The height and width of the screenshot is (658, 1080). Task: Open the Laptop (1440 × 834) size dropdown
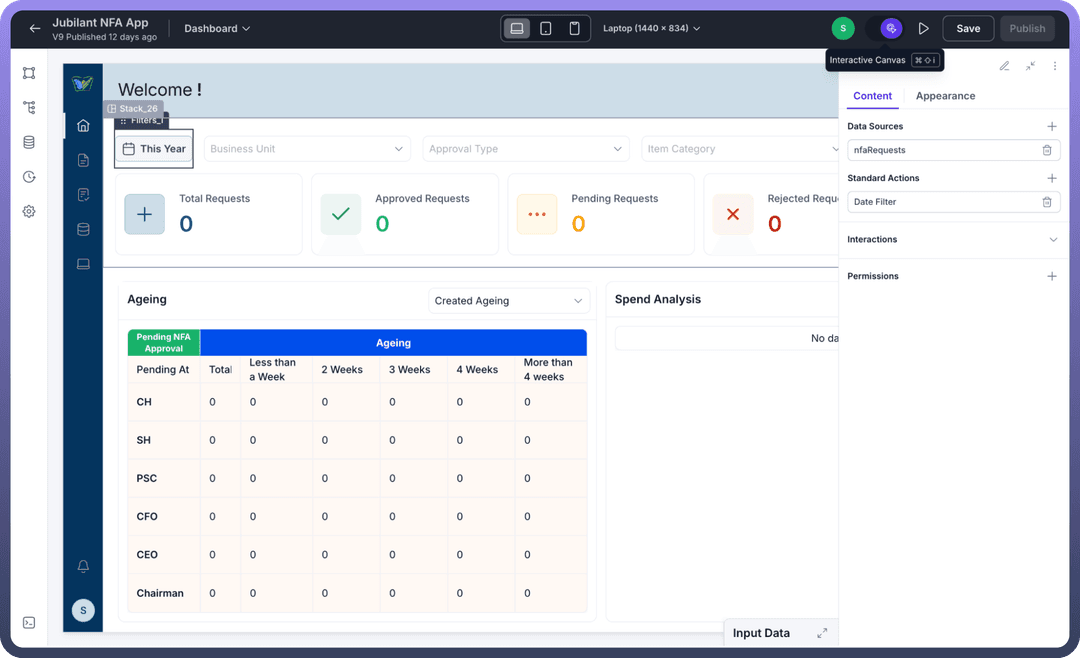[x=651, y=29]
